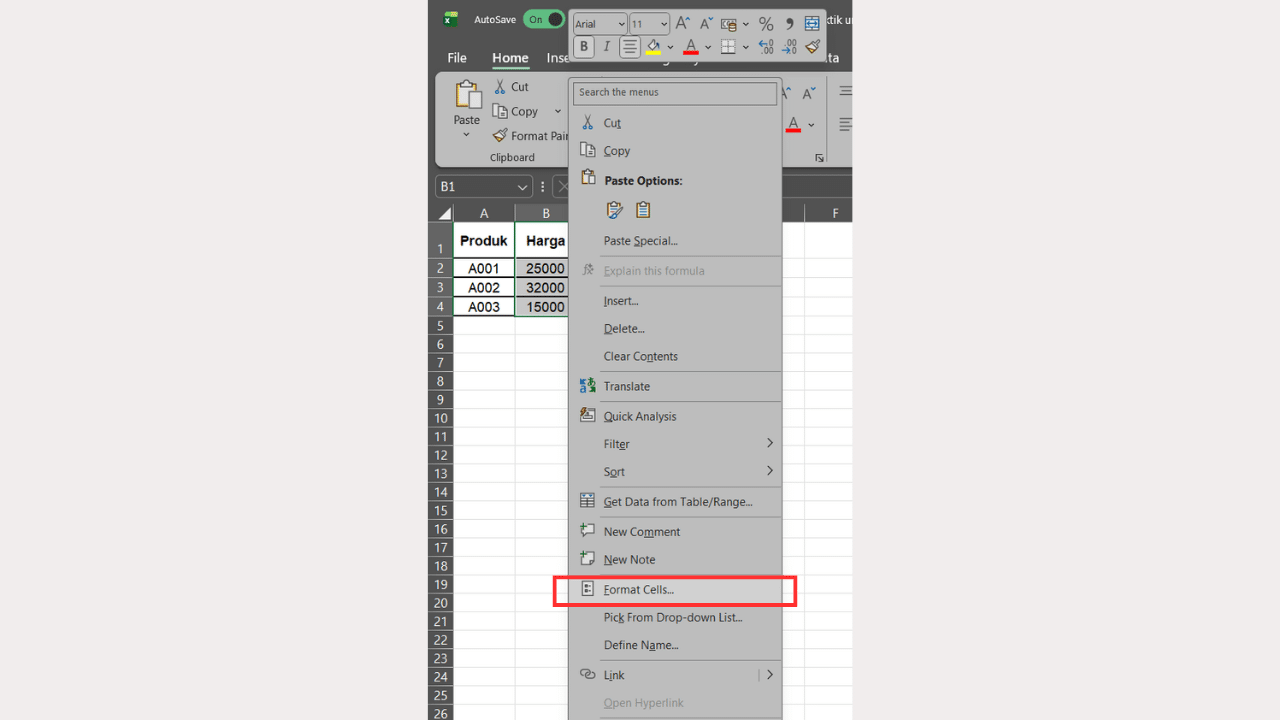This screenshot has height=720, width=1280.
Task: Open the Borders dropdown arrow
Action: (x=744, y=47)
